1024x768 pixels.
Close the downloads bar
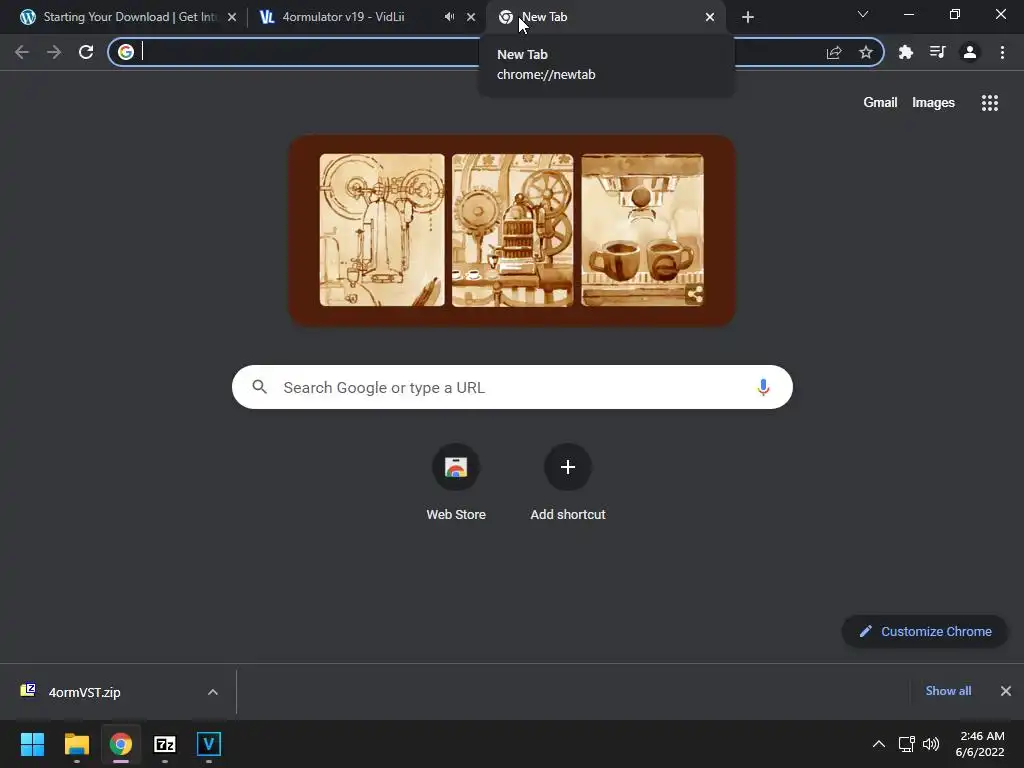click(1006, 691)
